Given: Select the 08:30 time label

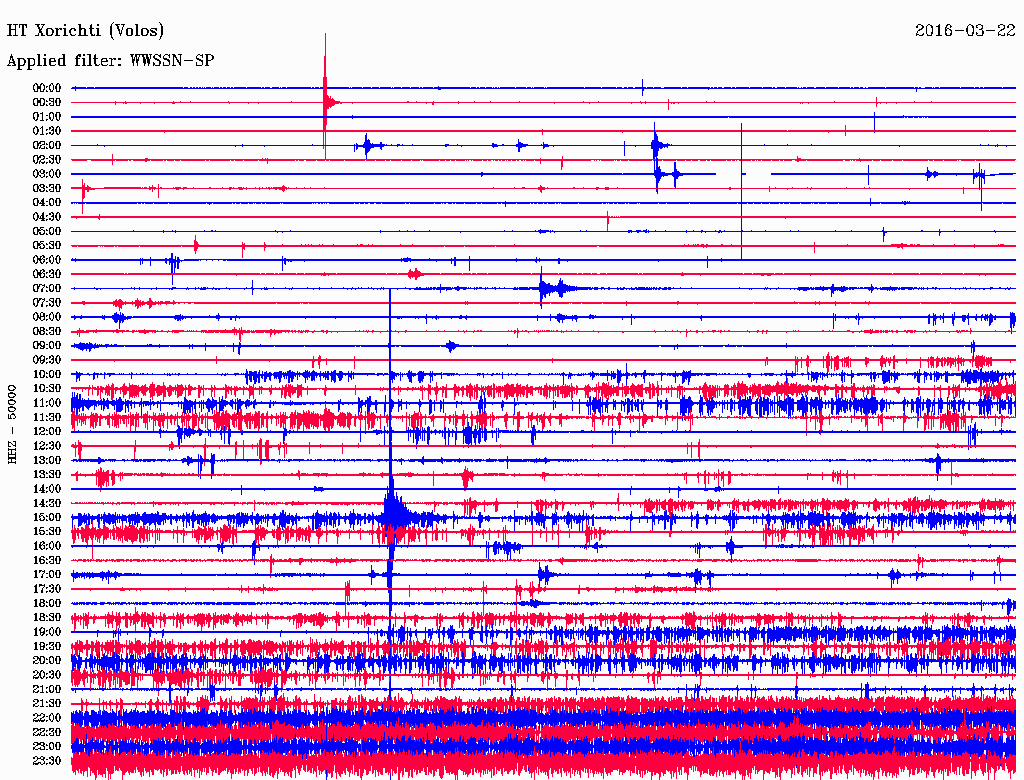Looking at the screenshot, I should click(x=47, y=331).
